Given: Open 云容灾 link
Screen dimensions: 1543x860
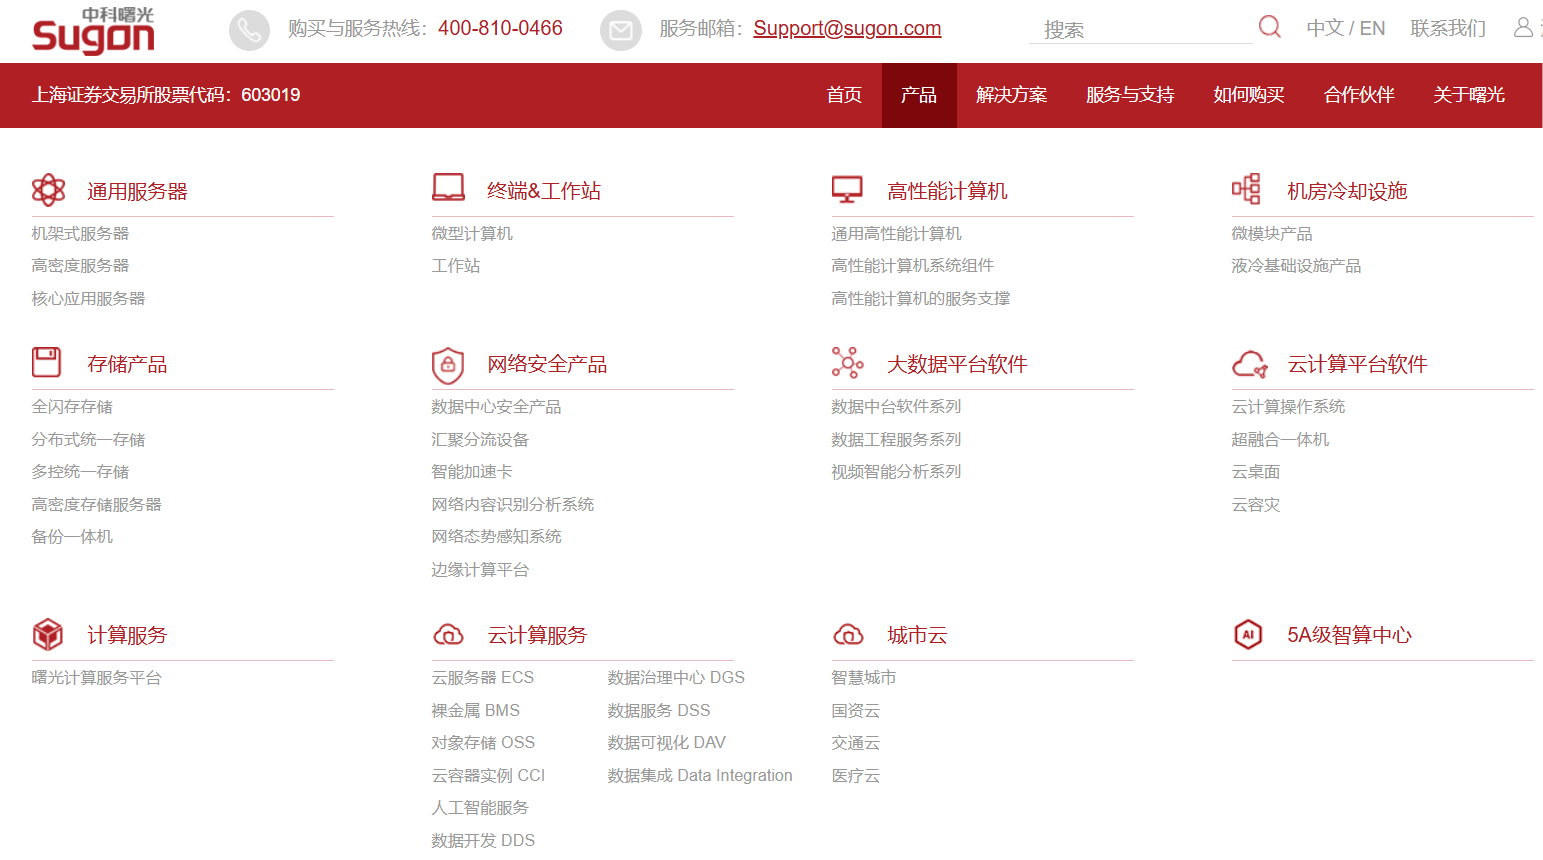Looking at the screenshot, I should 1256,504.
